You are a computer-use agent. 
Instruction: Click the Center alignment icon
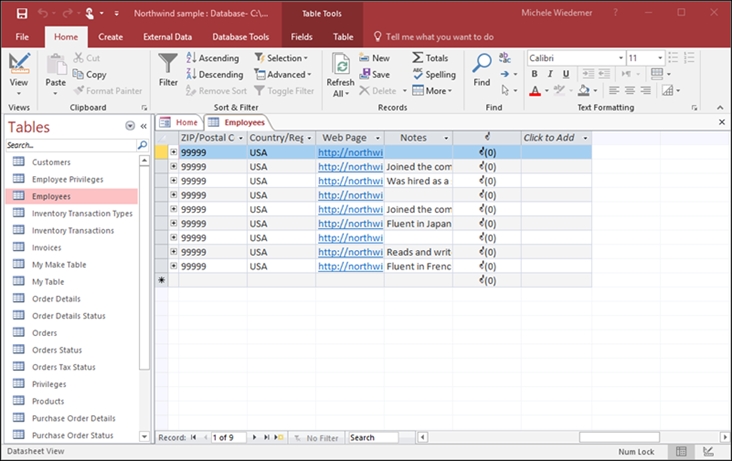630,90
